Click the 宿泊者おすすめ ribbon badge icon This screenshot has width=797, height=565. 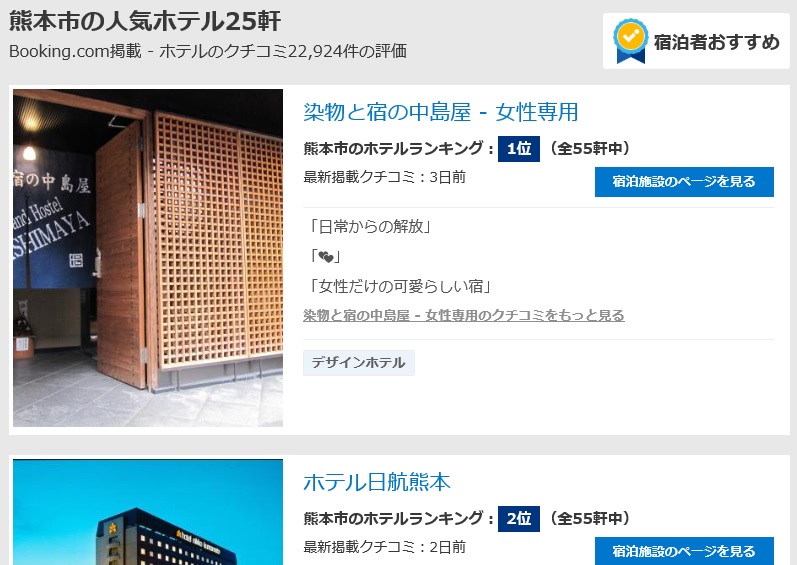(630, 41)
